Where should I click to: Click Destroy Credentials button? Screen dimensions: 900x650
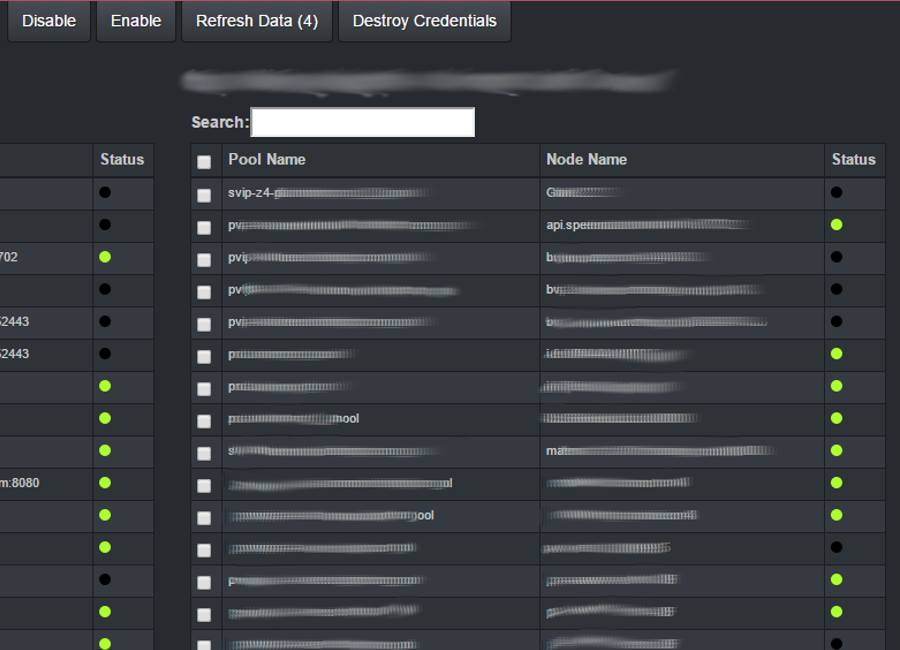pyautogui.click(x=424, y=21)
